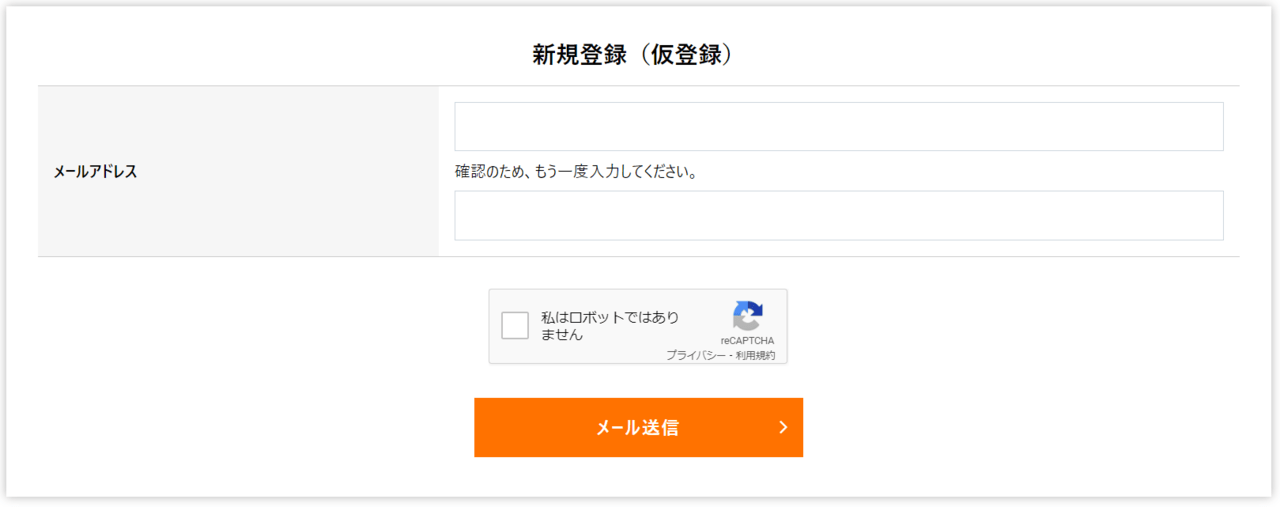1280x507 pixels.
Task: Click the first メールアドレス input field
Action: pos(839,126)
